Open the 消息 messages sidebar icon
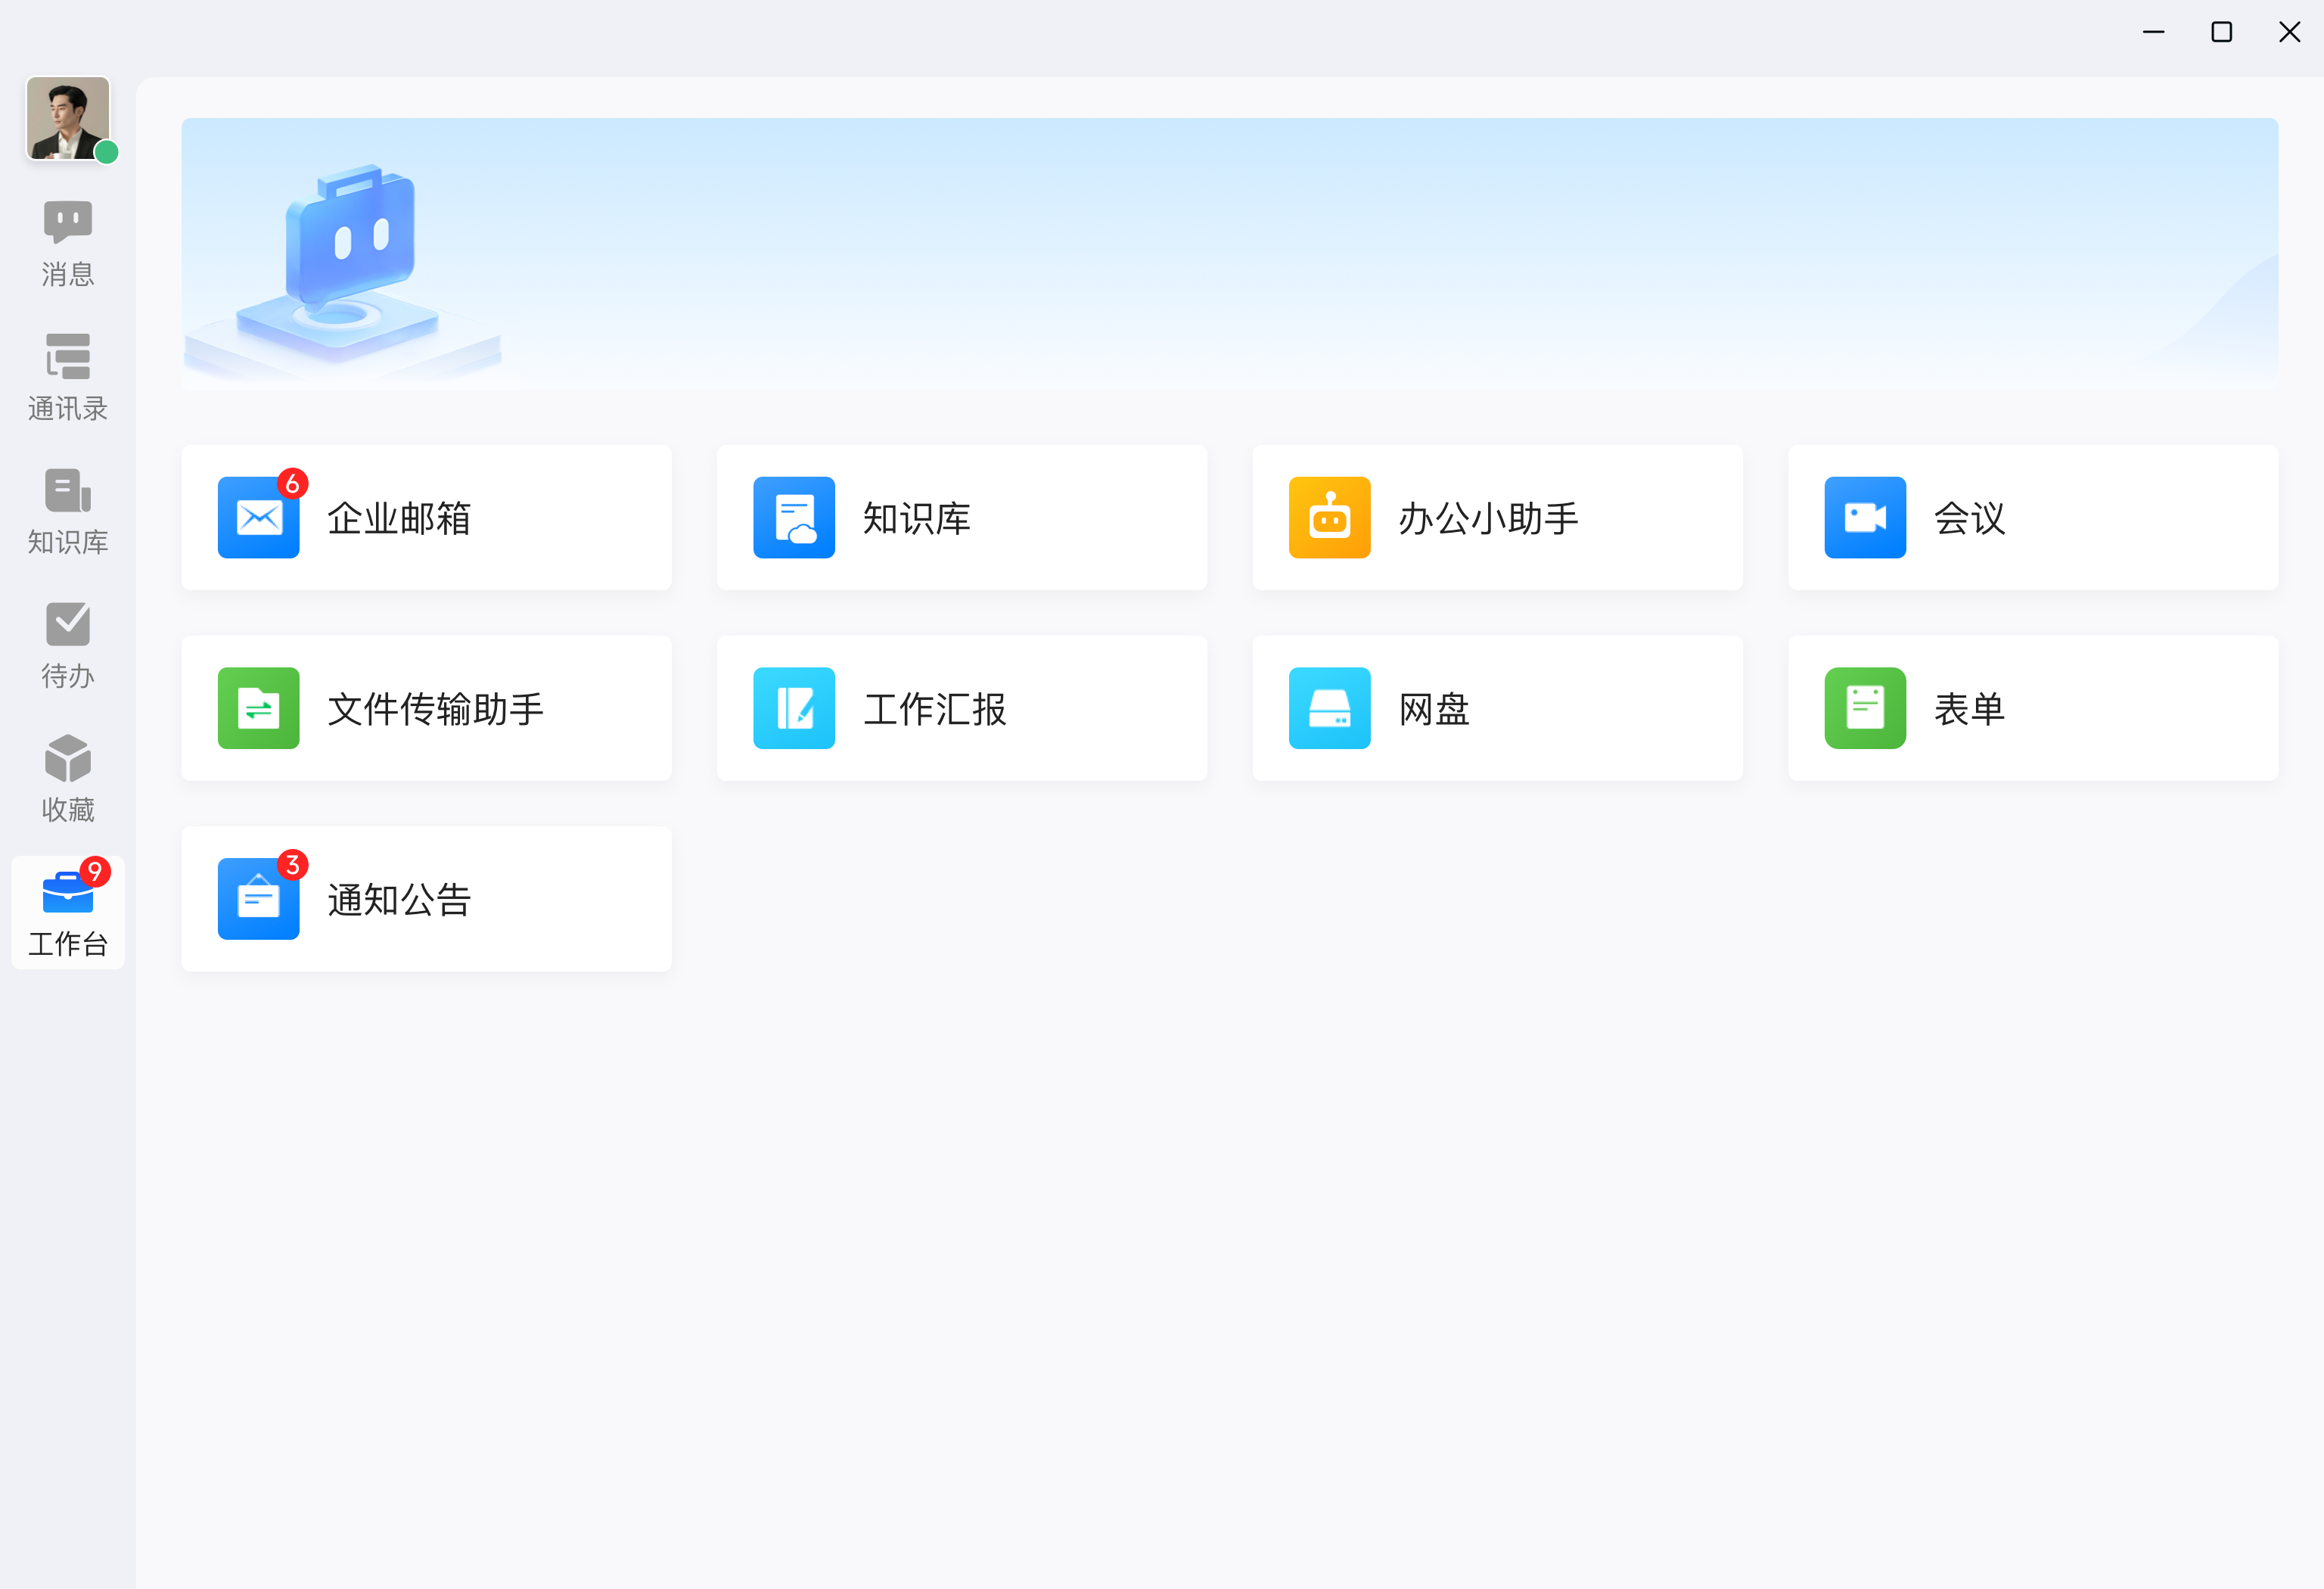2324x1589 pixels. 68,243
